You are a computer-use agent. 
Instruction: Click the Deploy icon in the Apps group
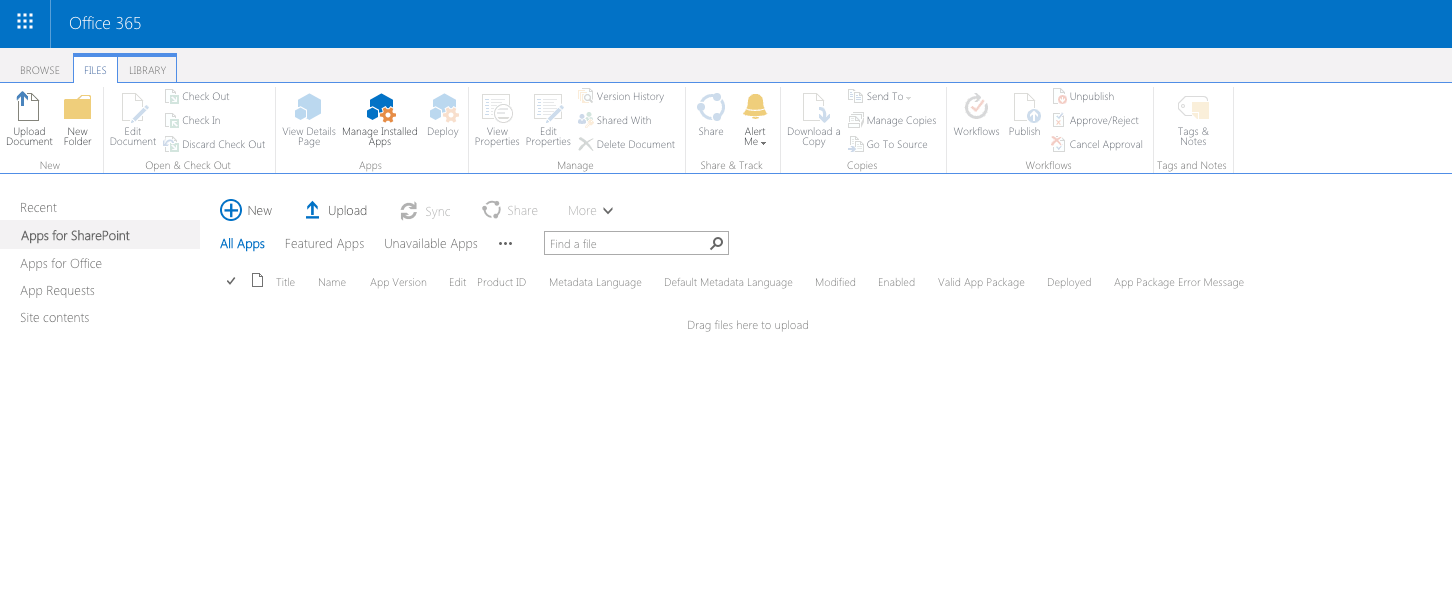[x=442, y=116]
